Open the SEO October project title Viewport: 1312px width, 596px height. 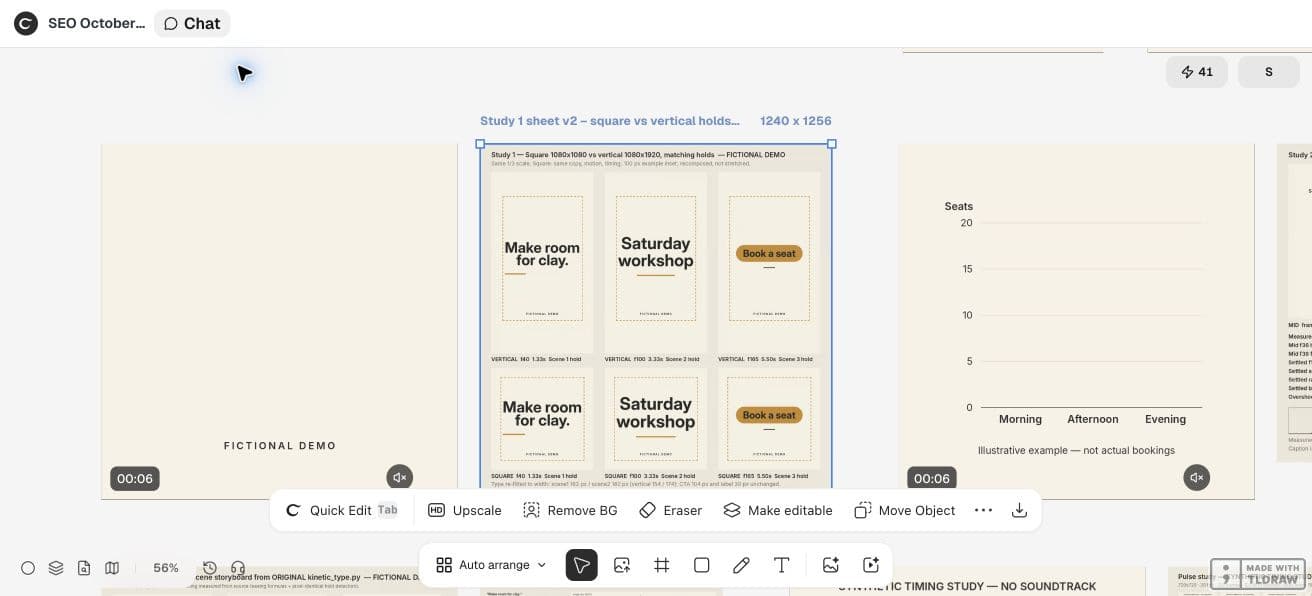click(x=96, y=23)
